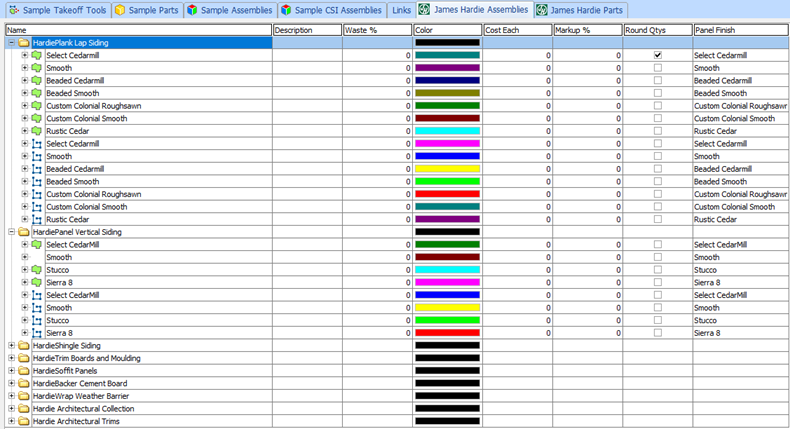Click the HardieShingle Siding folder icon
790x429 pixels.
pos(24,345)
